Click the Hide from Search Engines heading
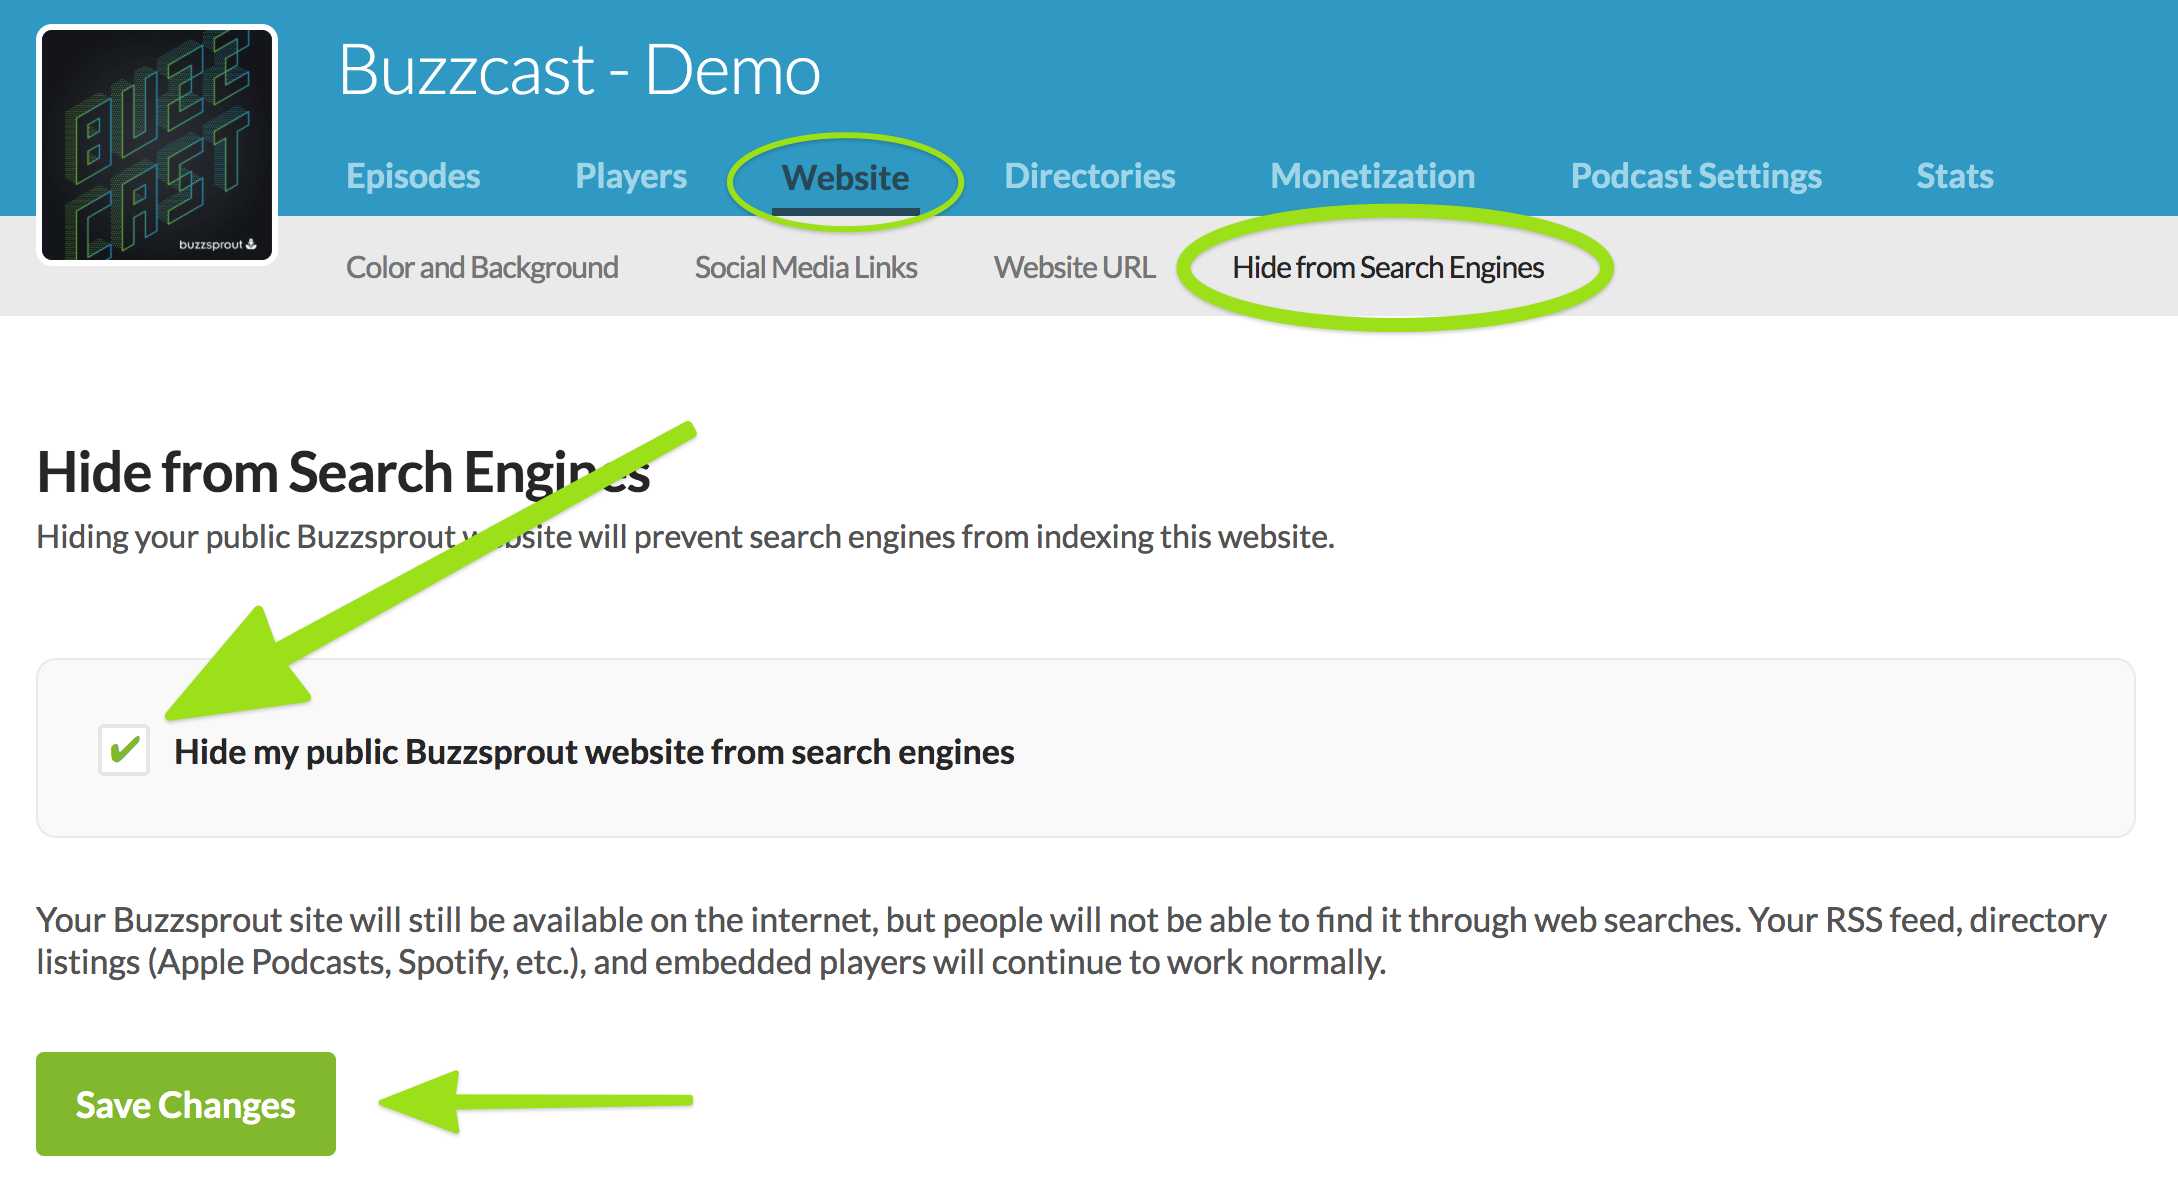The image size is (2178, 1200). click(x=343, y=472)
